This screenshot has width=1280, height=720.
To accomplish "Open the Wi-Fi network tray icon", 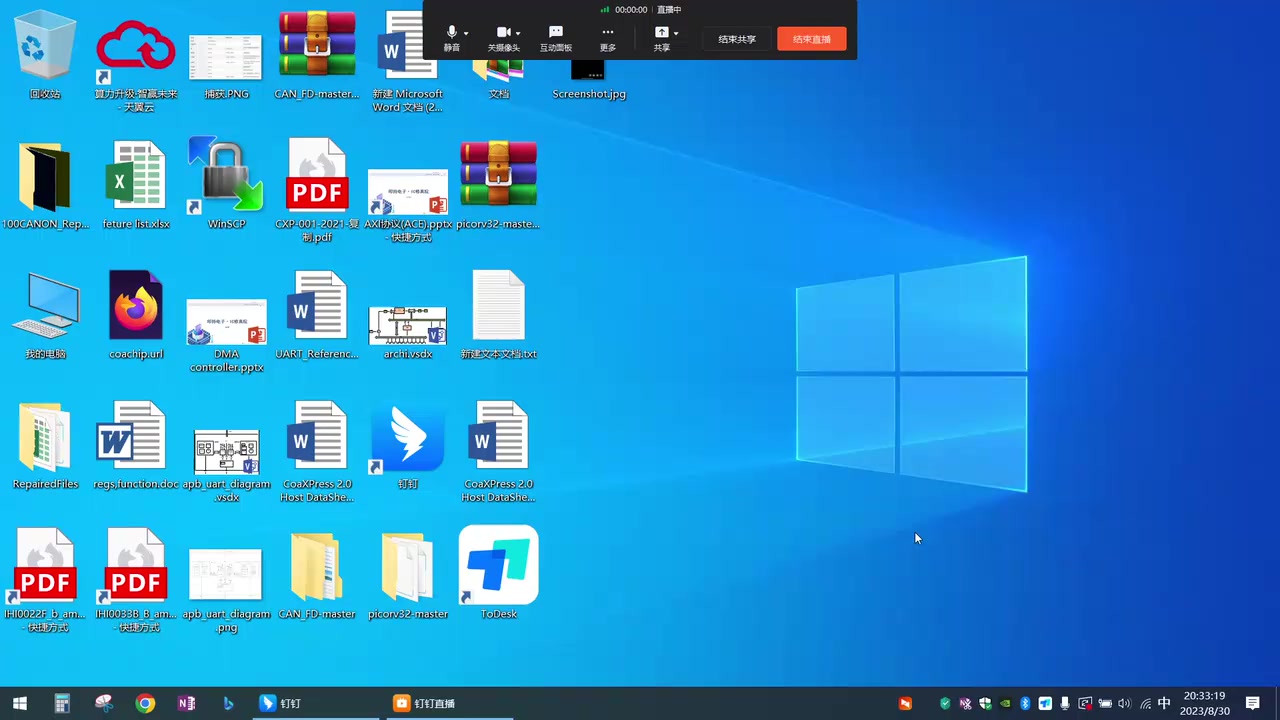I will [1145, 703].
